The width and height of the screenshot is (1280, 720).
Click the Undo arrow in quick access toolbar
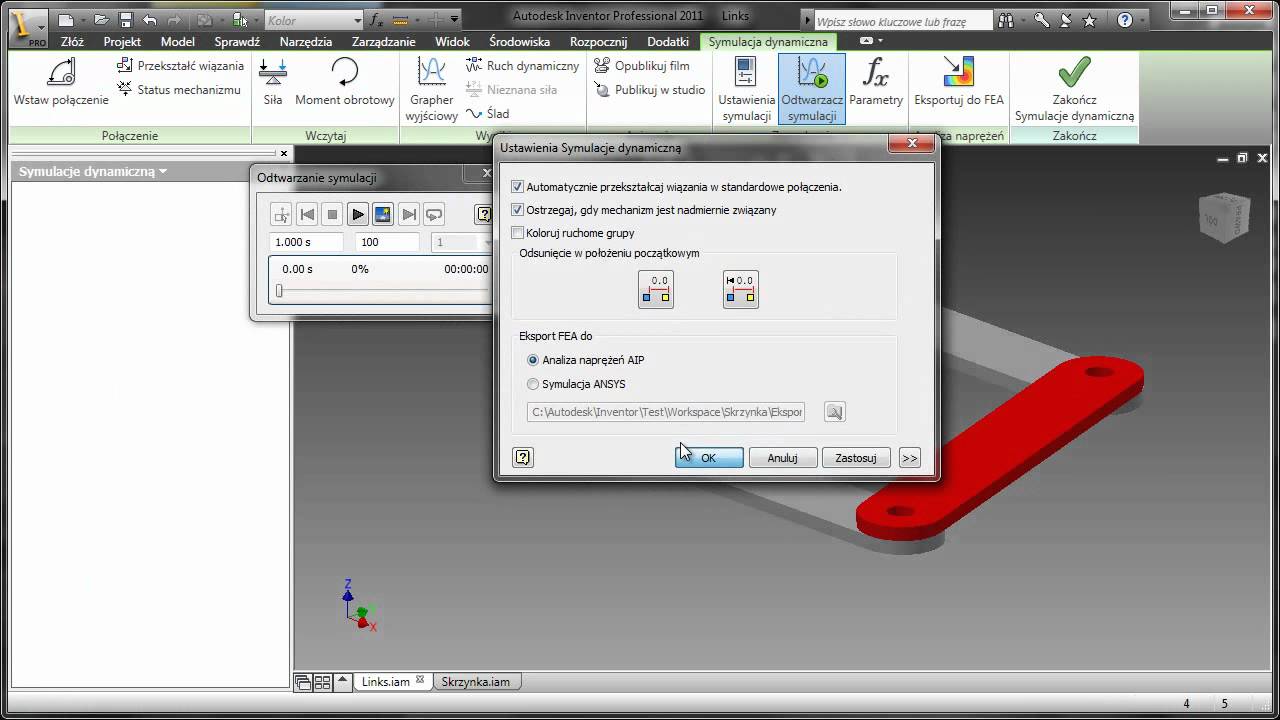[150, 20]
